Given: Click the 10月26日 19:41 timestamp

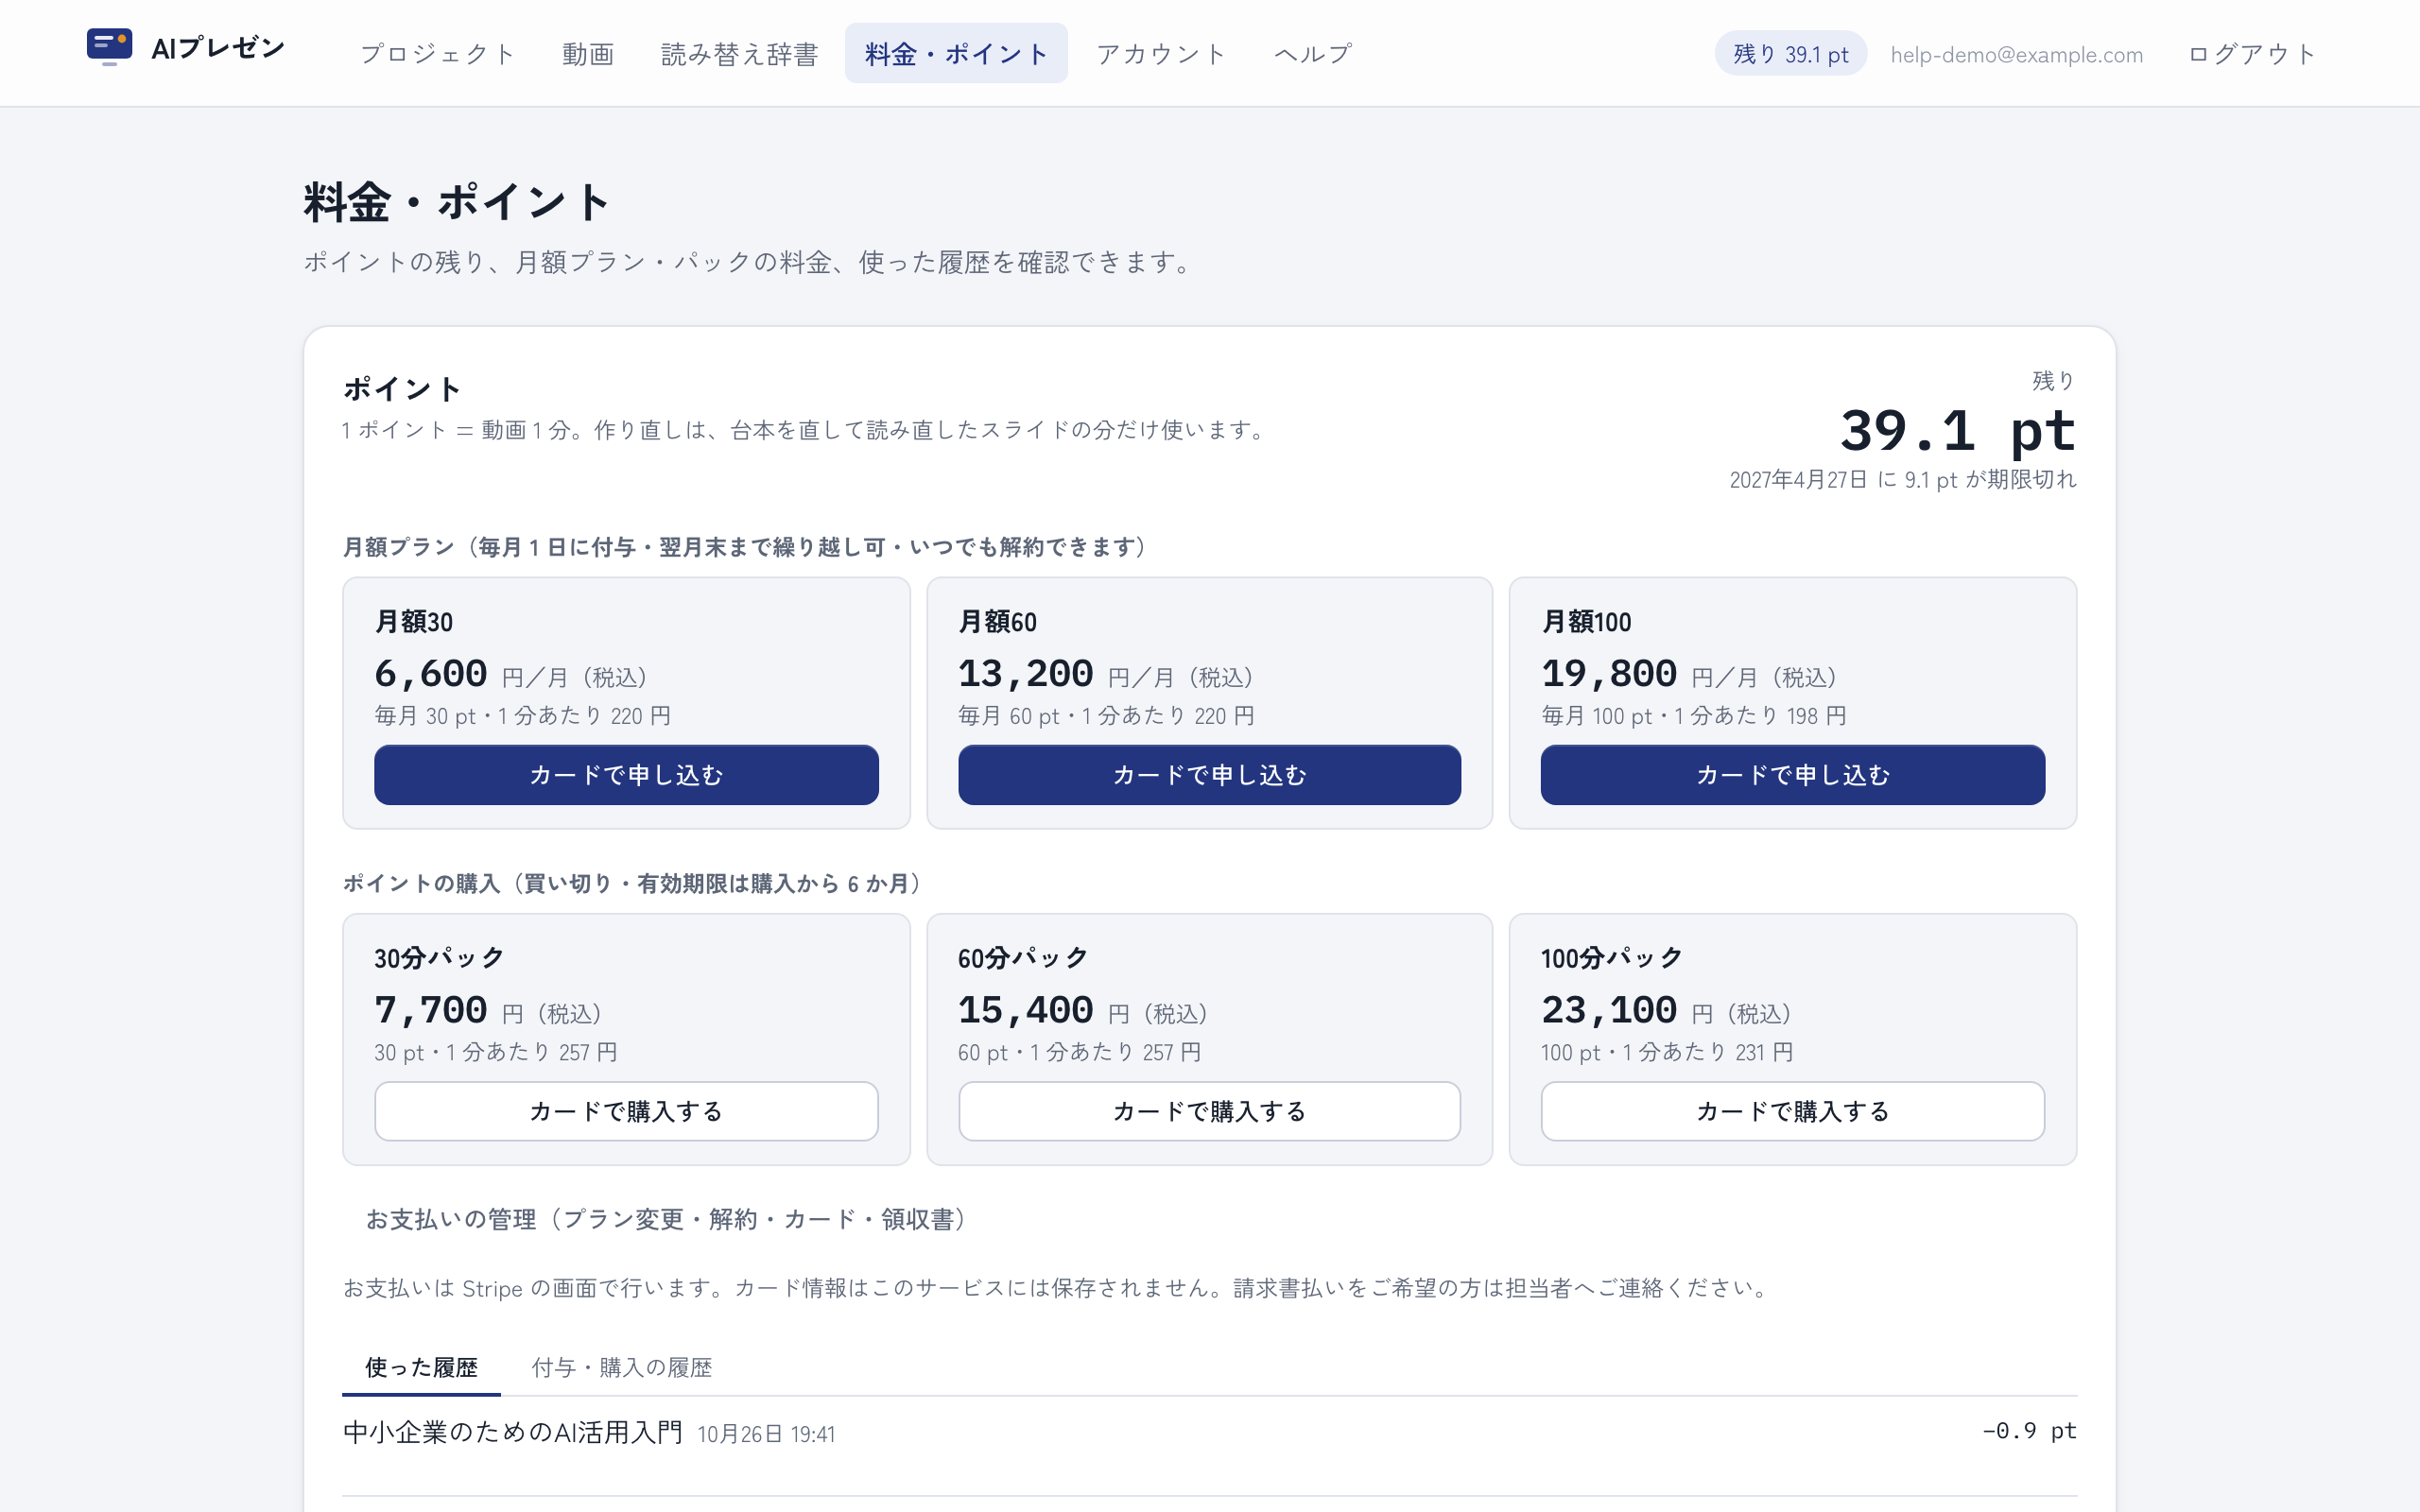Looking at the screenshot, I should [x=766, y=1435].
